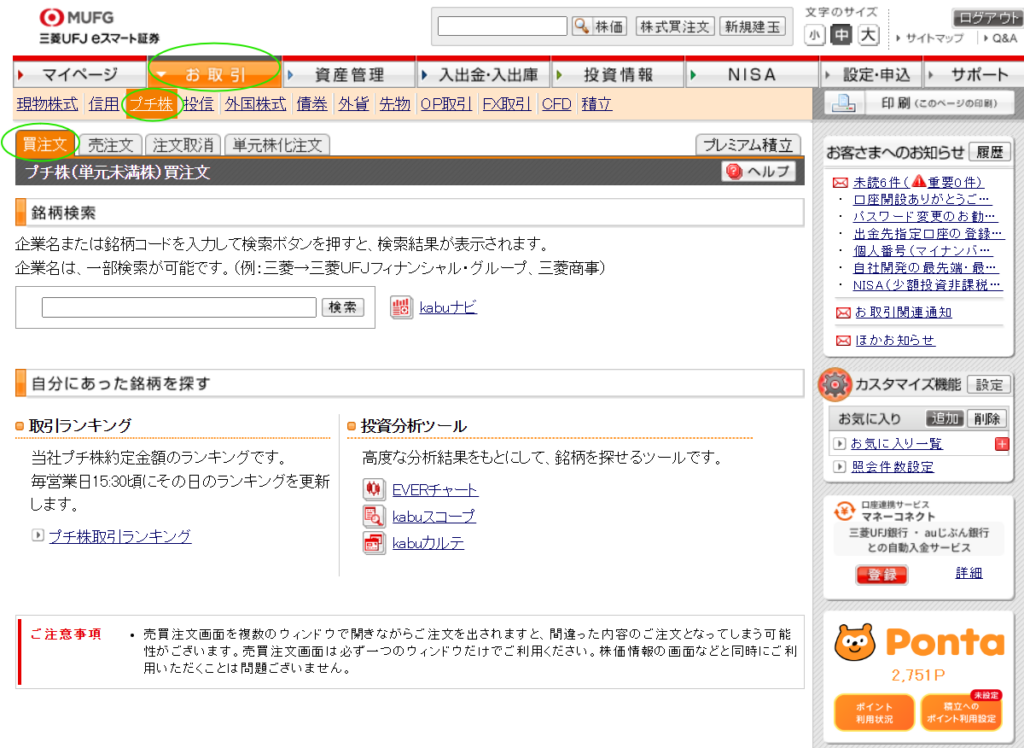Click the red plus icon beside お気に入り一覧
Viewport: 1024px width, 748px height.
[x=1002, y=444]
